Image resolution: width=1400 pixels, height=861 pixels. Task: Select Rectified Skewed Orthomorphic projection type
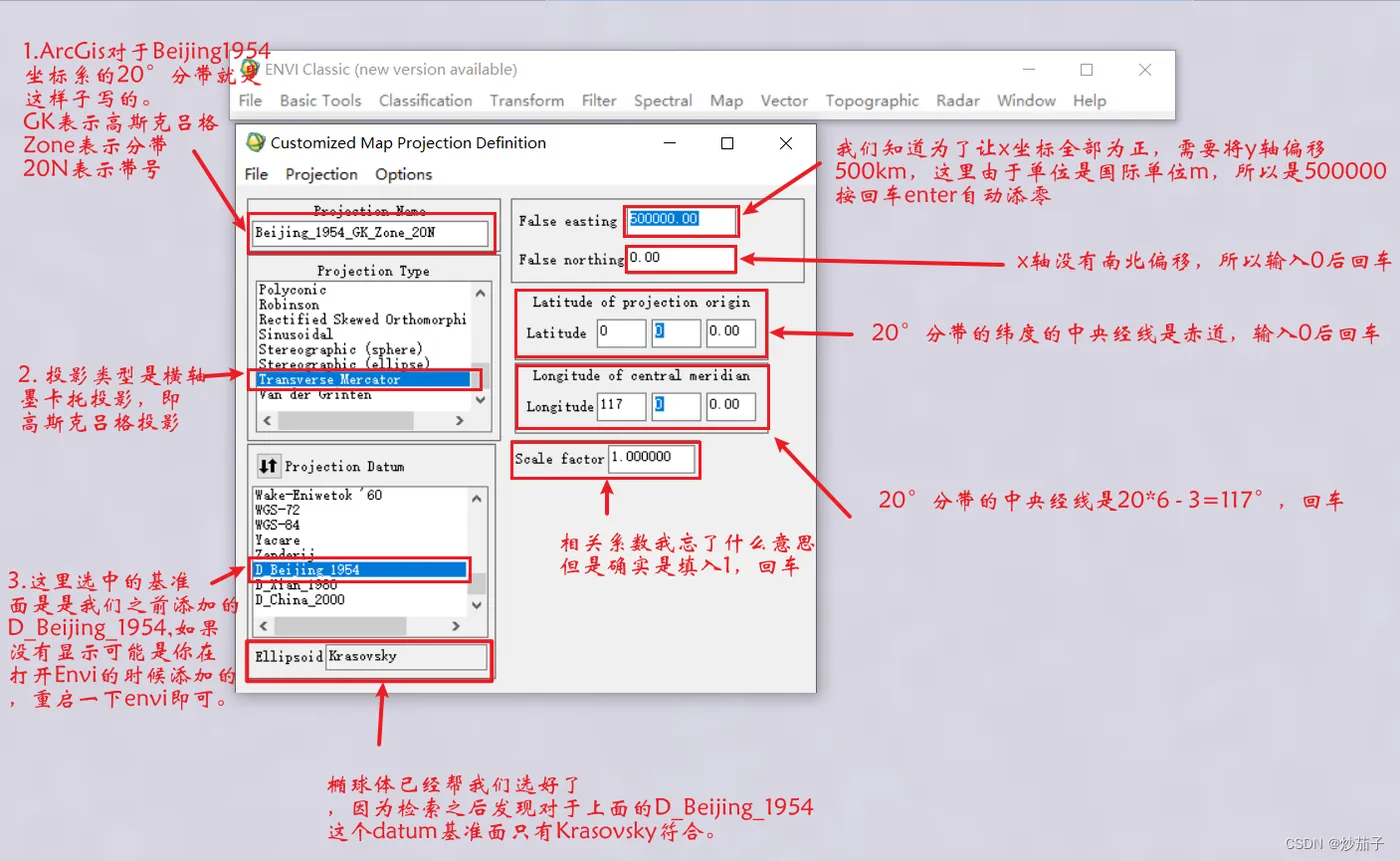click(x=362, y=319)
